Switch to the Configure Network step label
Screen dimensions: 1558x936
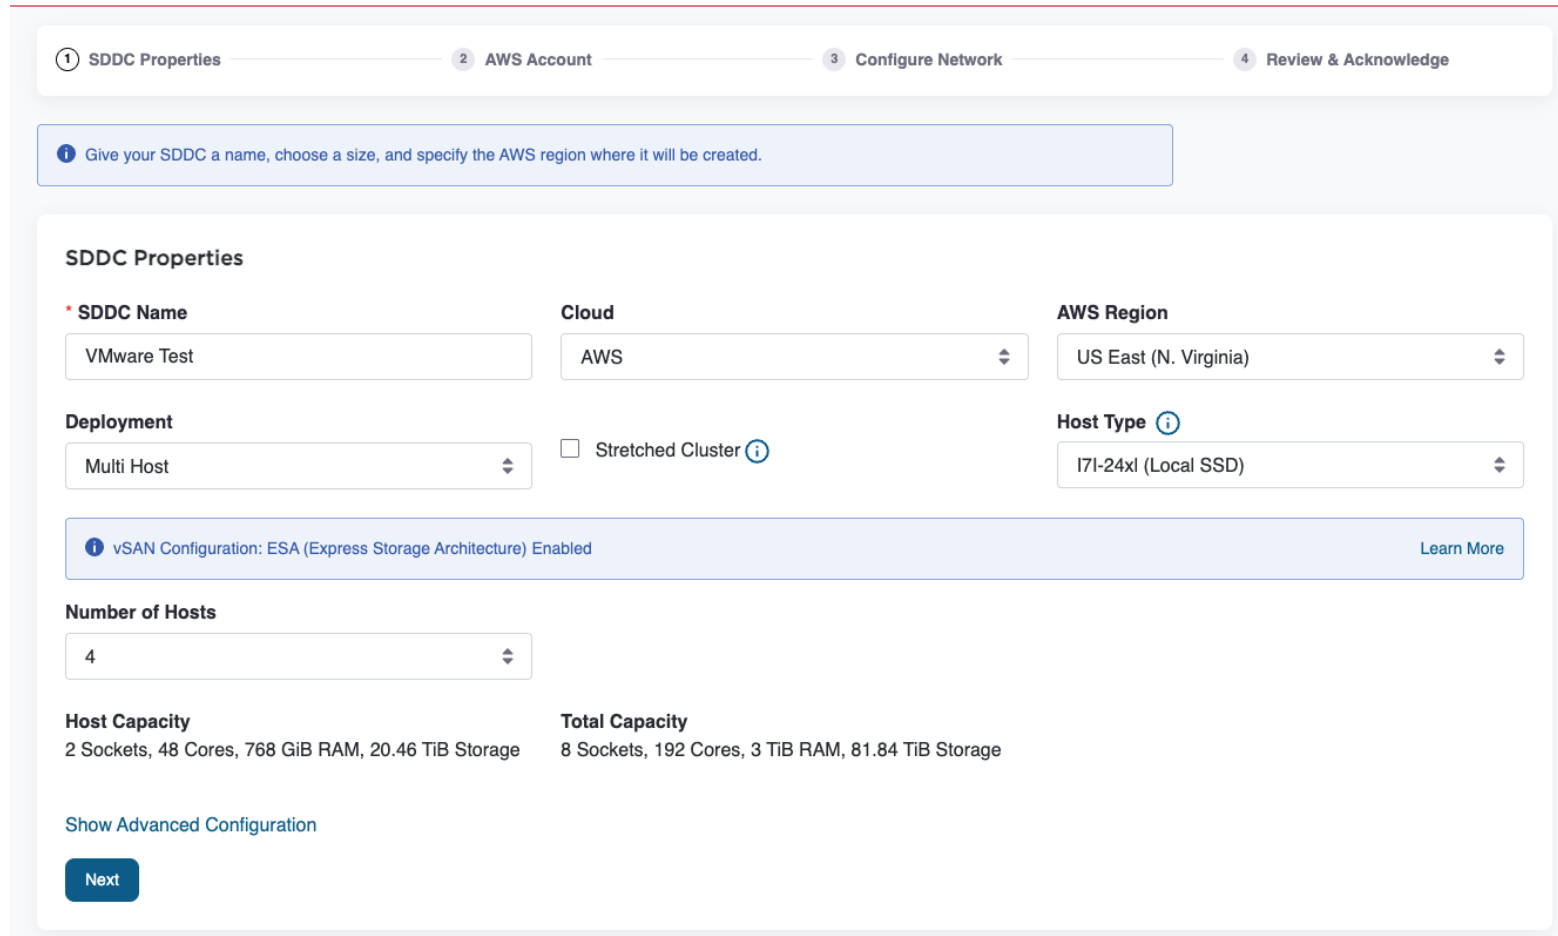coord(928,60)
